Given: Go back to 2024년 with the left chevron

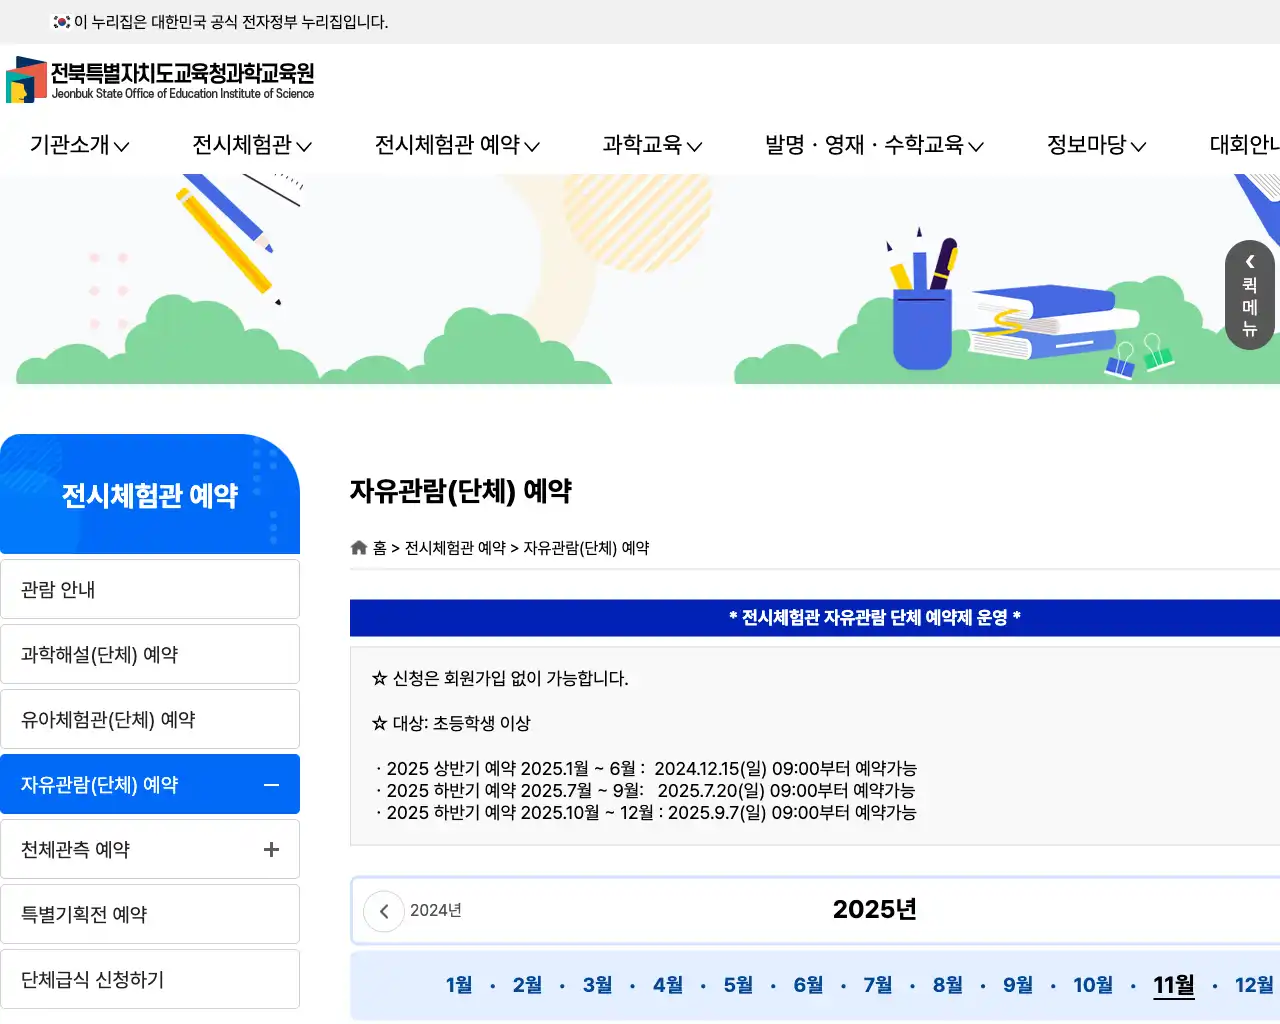Looking at the screenshot, I should (383, 910).
